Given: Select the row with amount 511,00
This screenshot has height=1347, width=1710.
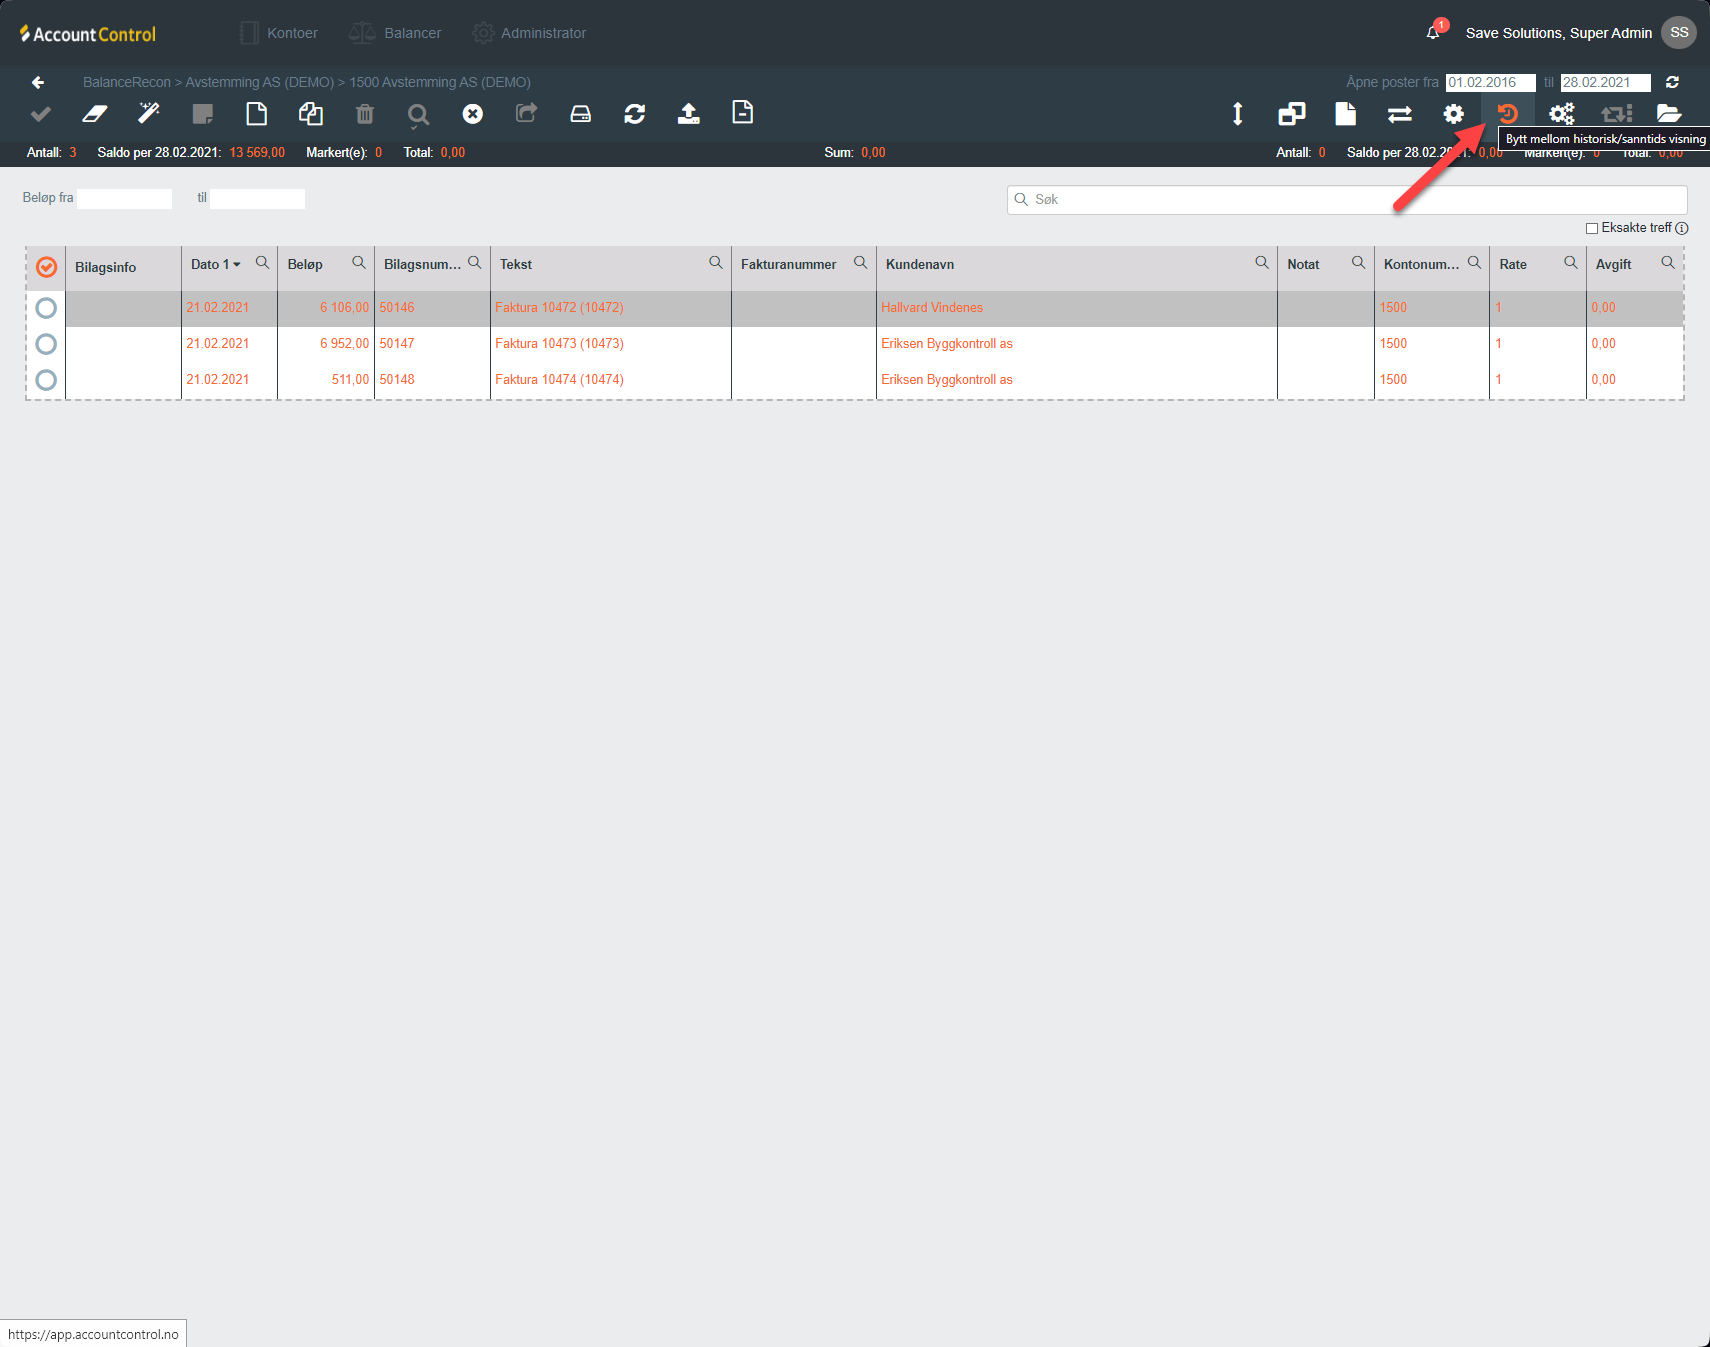Looking at the screenshot, I should tap(46, 380).
